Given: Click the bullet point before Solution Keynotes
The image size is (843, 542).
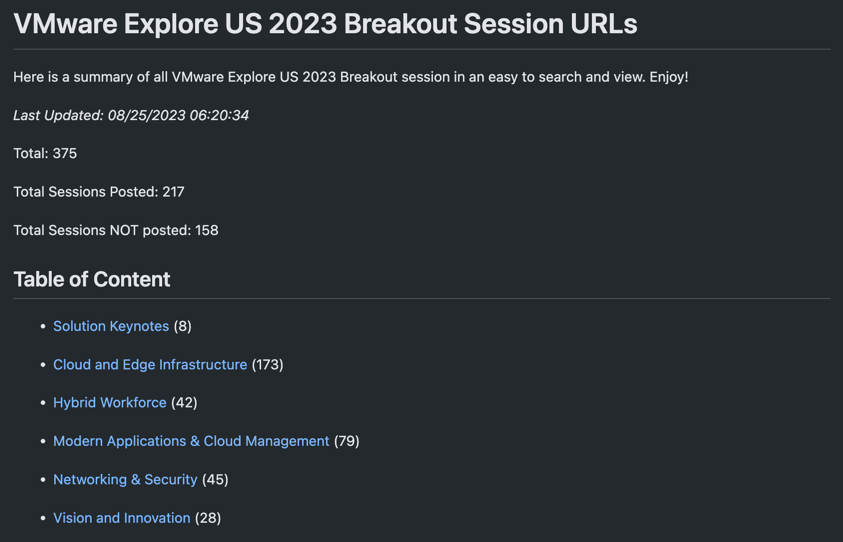Looking at the screenshot, I should pos(43,326).
